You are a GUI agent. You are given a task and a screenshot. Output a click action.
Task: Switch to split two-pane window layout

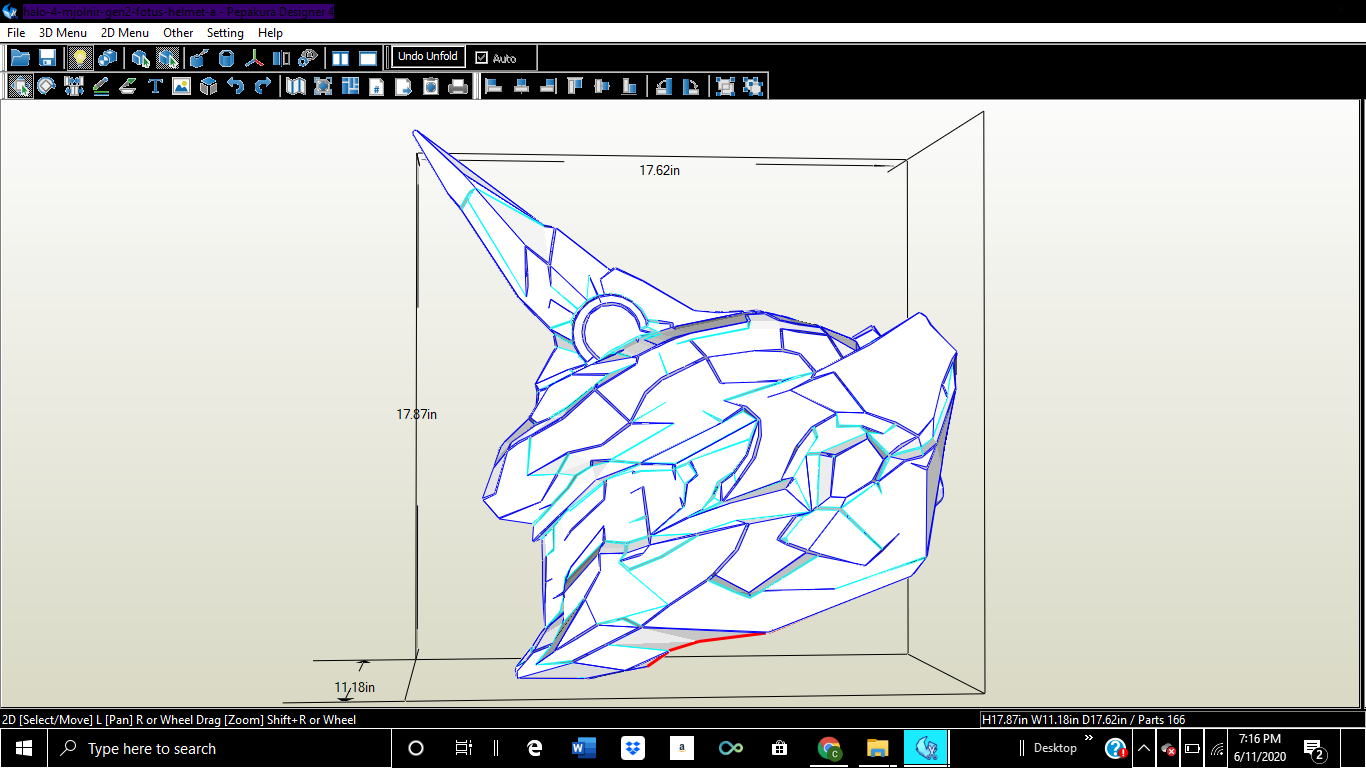click(x=341, y=58)
